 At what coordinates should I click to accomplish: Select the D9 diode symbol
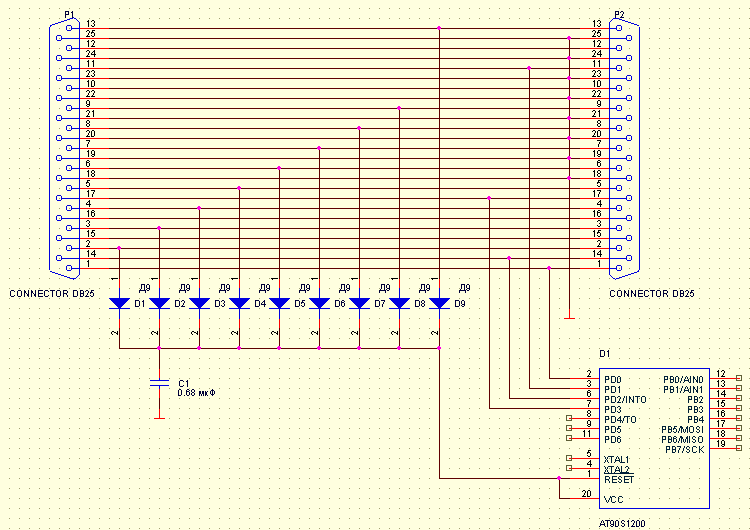(x=439, y=303)
